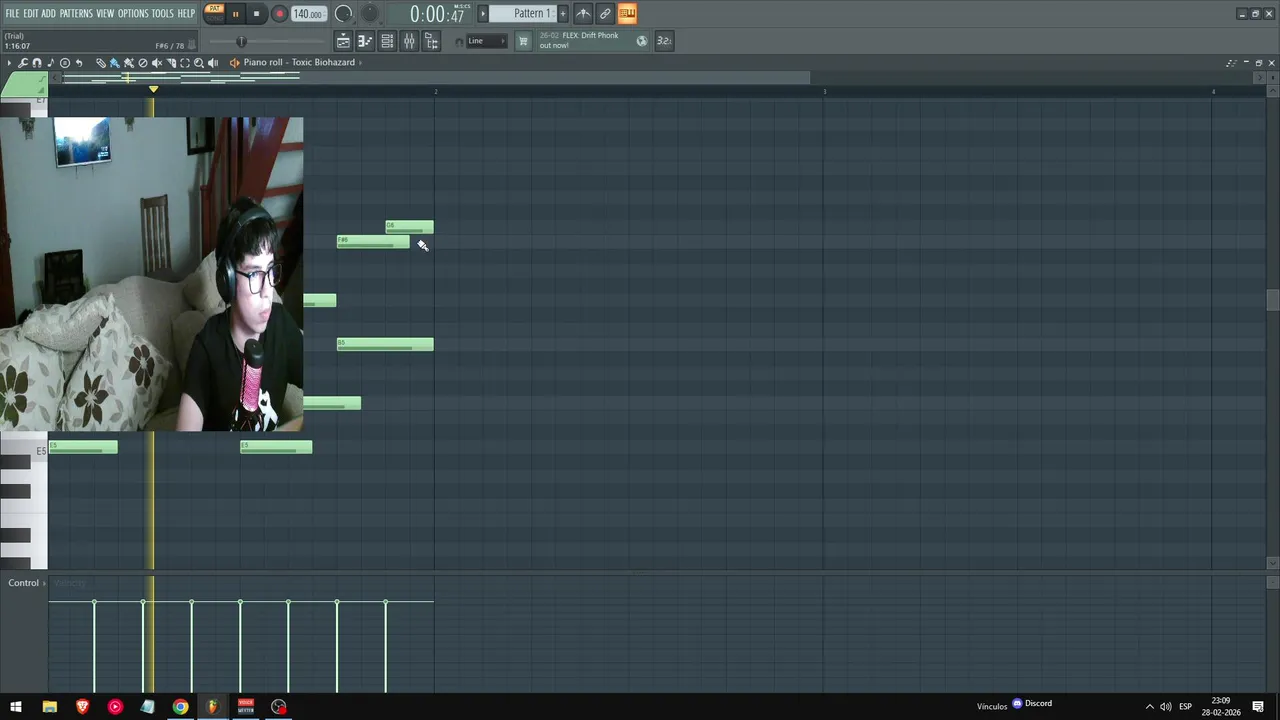Open Voicemeeter from the taskbar
The width and height of the screenshot is (1280, 720).
246,707
